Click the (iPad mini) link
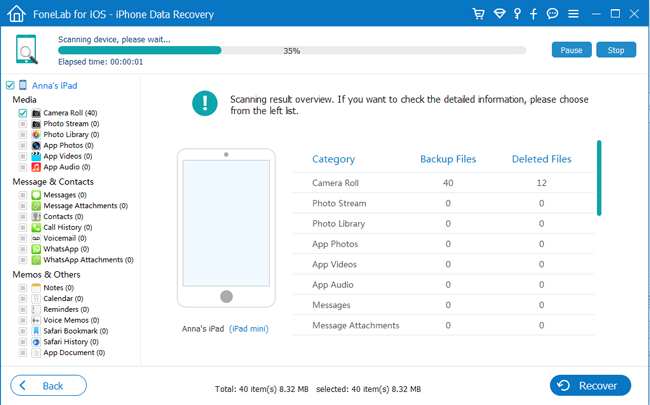The image size is (650, 405). click(x=249, y=329)
